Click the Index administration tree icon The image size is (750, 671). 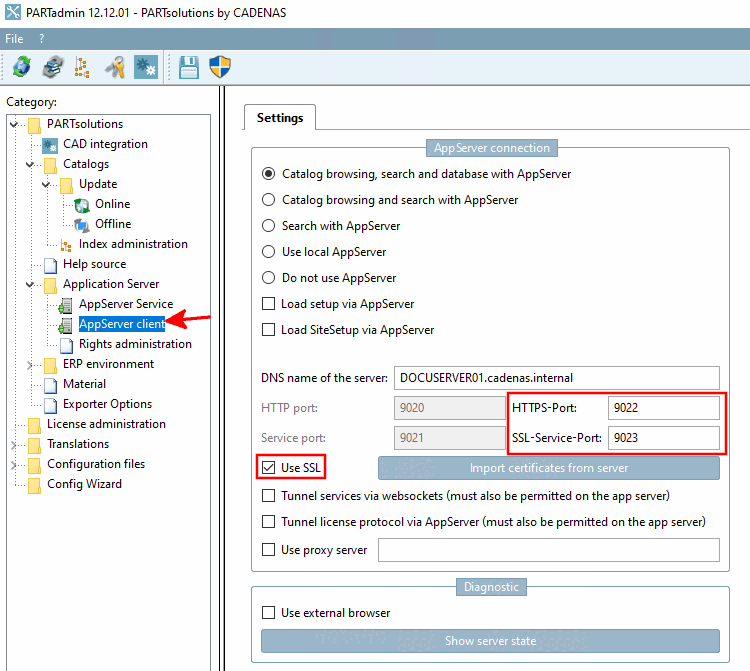66,245
